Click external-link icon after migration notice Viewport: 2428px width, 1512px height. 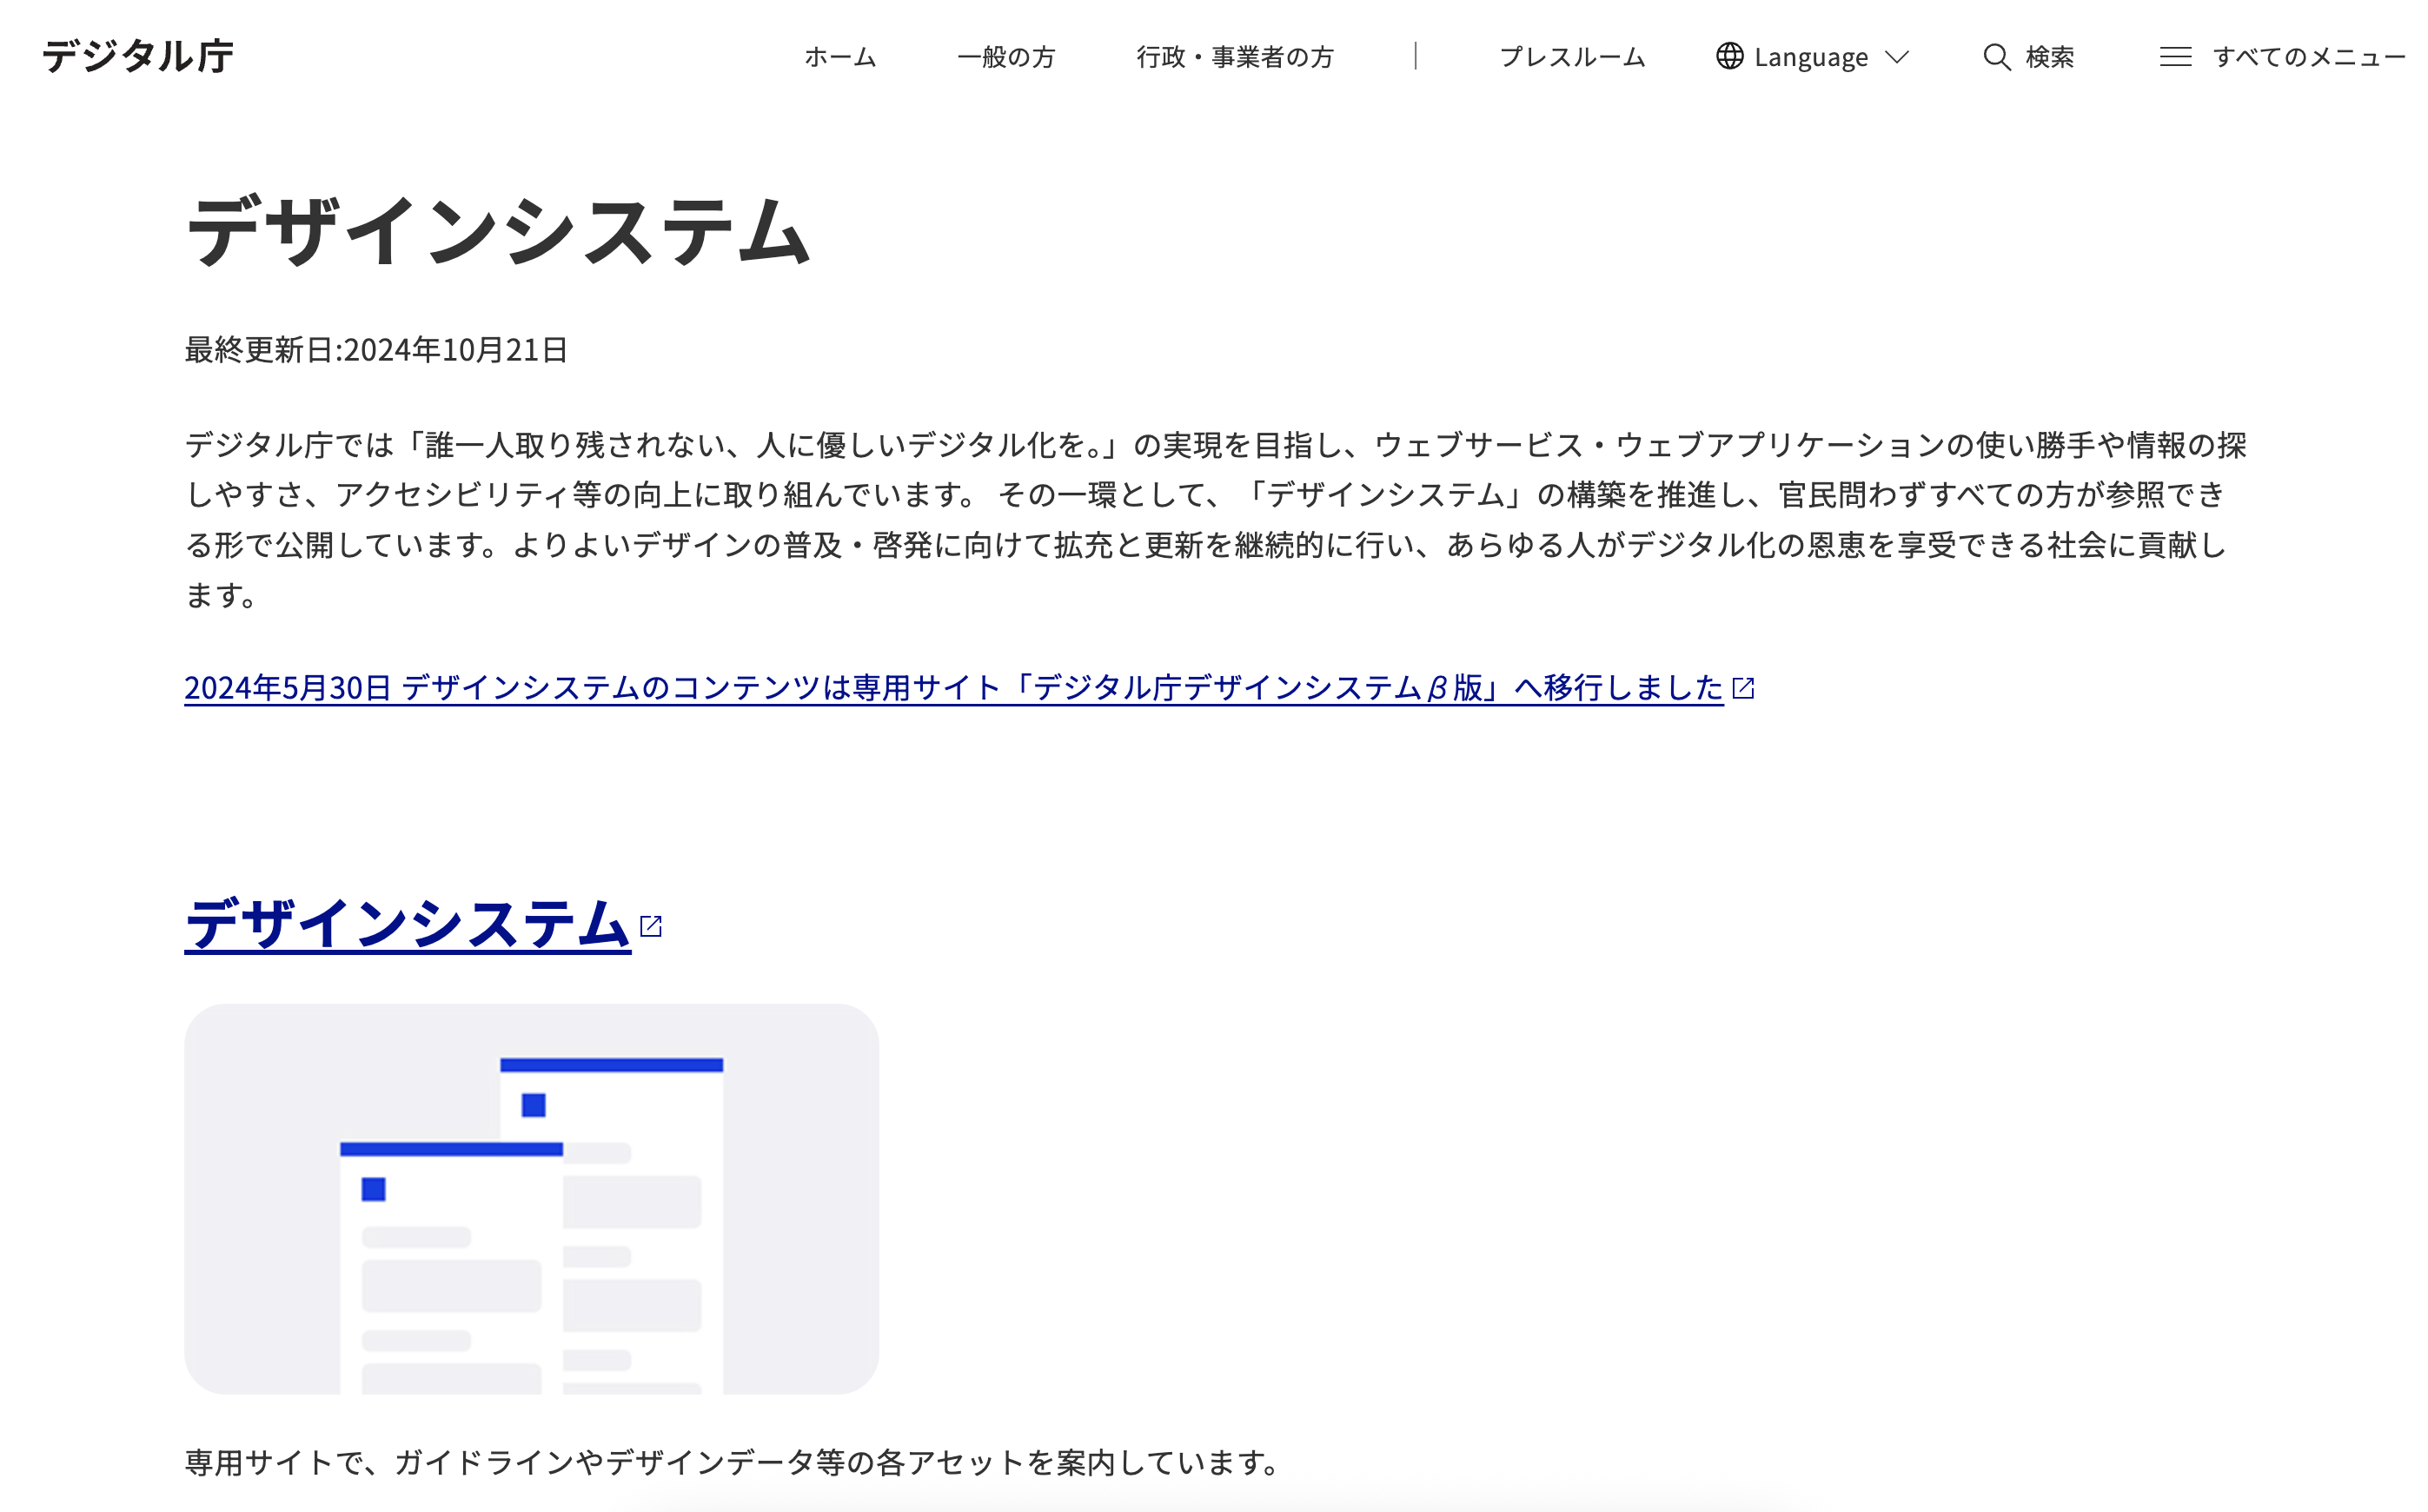point(1743,688)
